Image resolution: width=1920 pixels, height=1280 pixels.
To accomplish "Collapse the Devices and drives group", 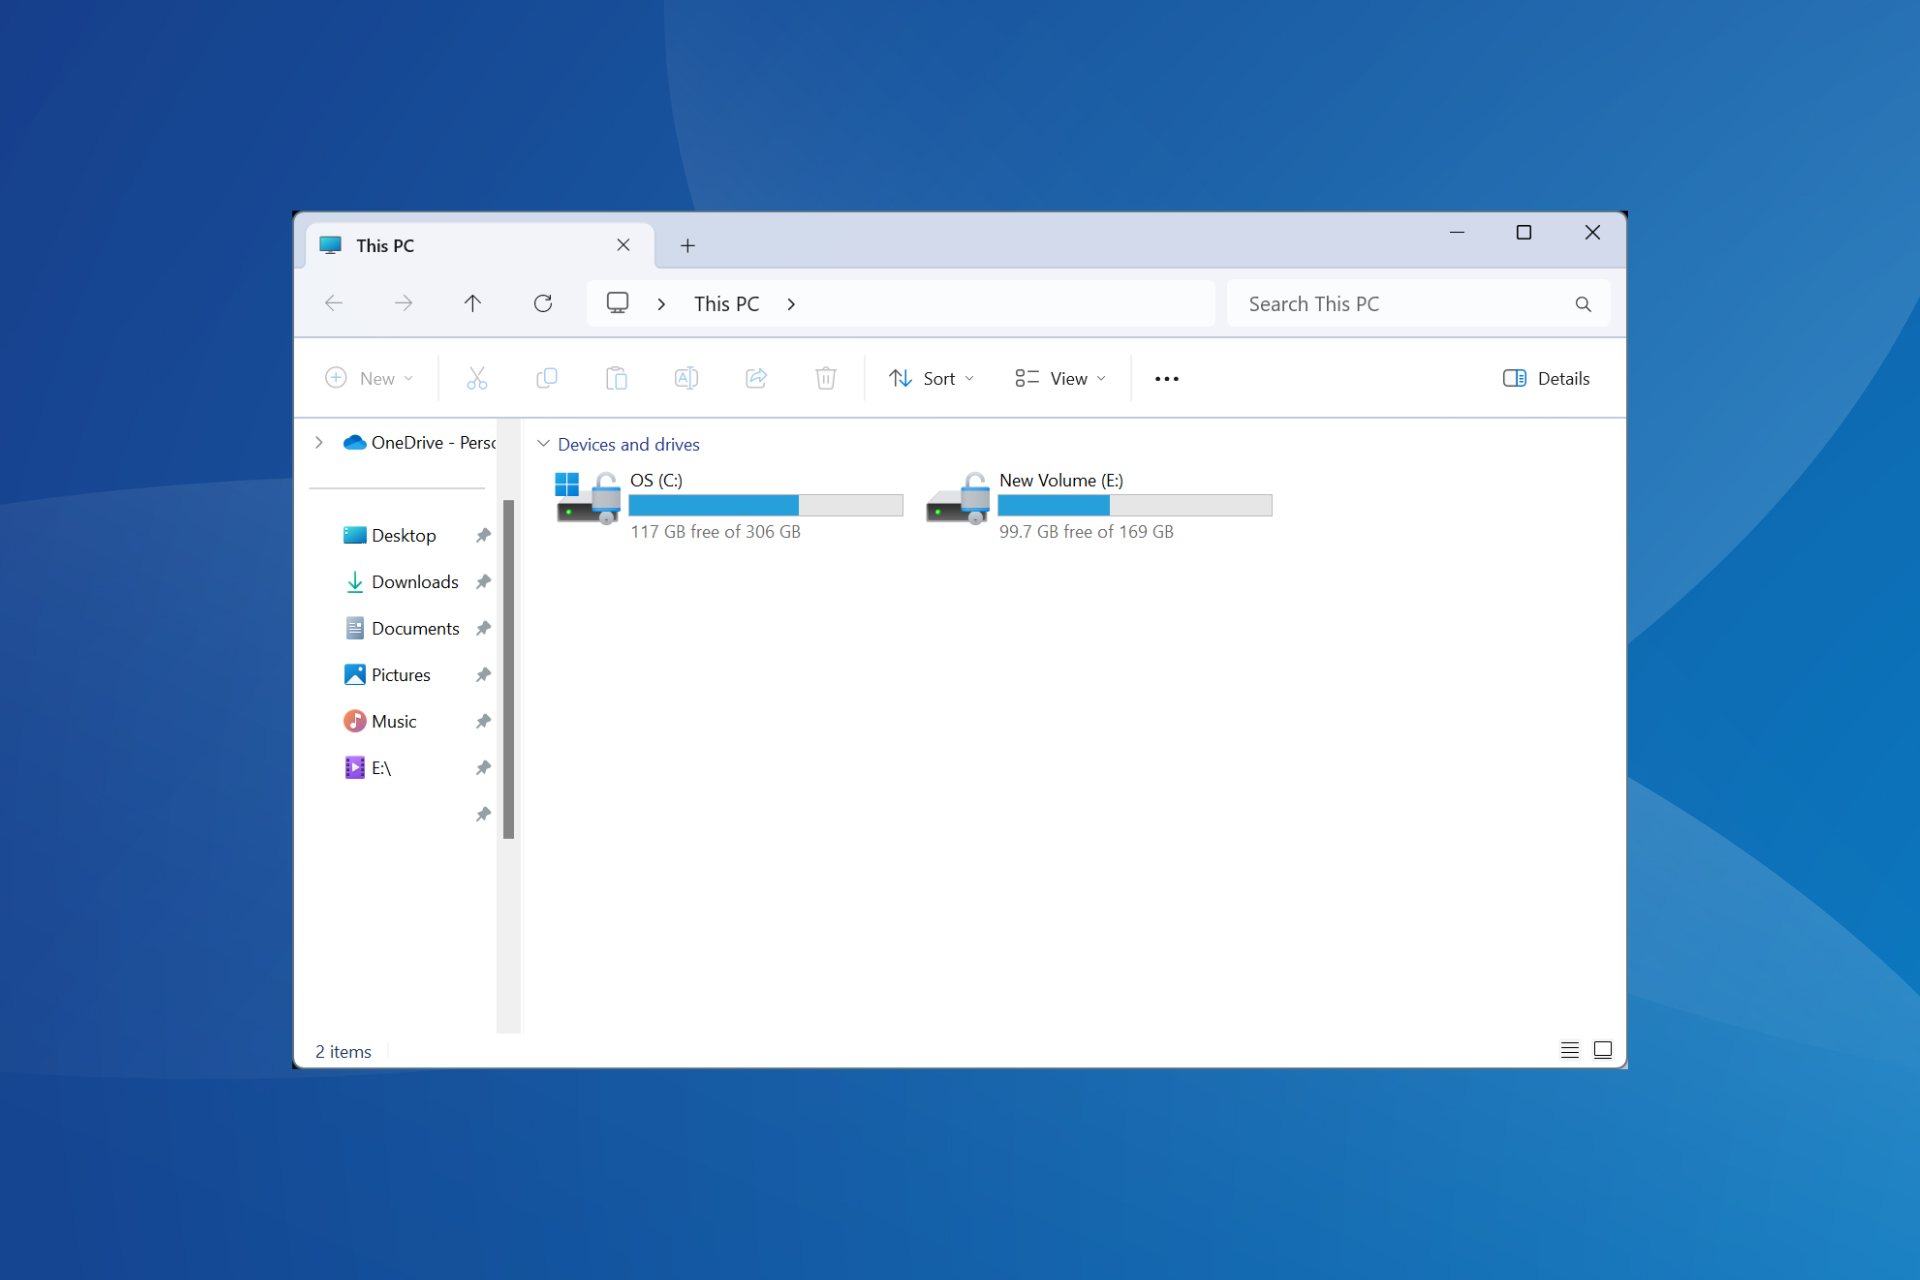I will (544, 443).
